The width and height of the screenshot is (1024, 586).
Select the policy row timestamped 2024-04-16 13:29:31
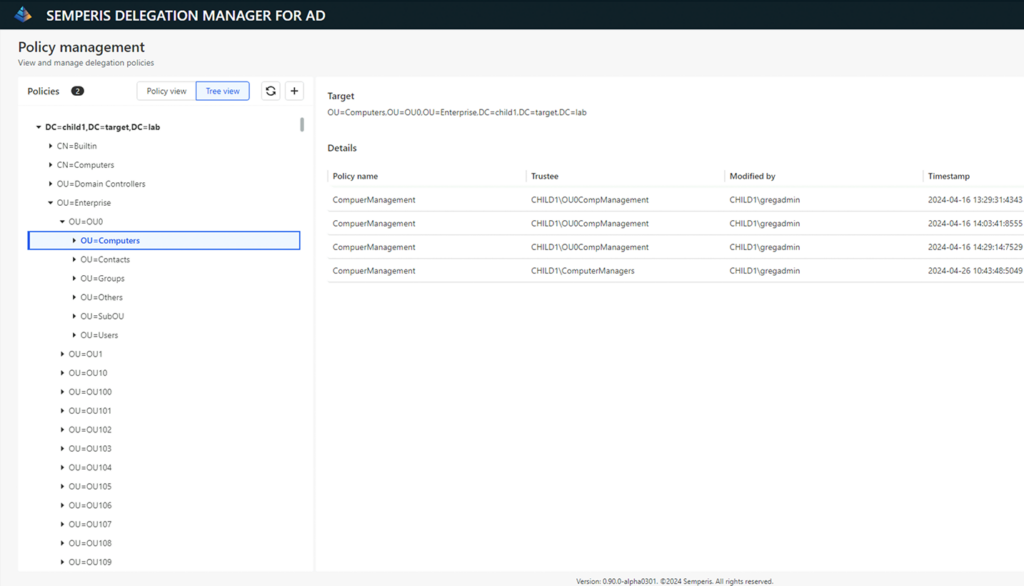tap(675, 200)
